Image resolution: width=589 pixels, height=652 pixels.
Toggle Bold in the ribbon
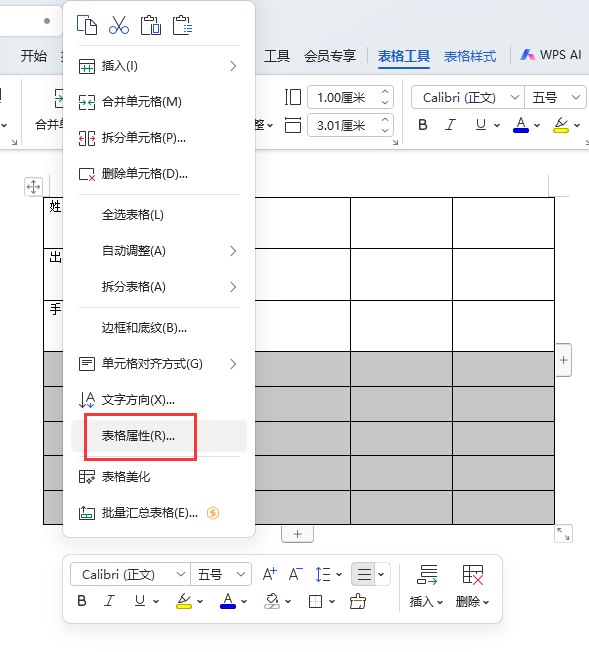pos(423,125)
